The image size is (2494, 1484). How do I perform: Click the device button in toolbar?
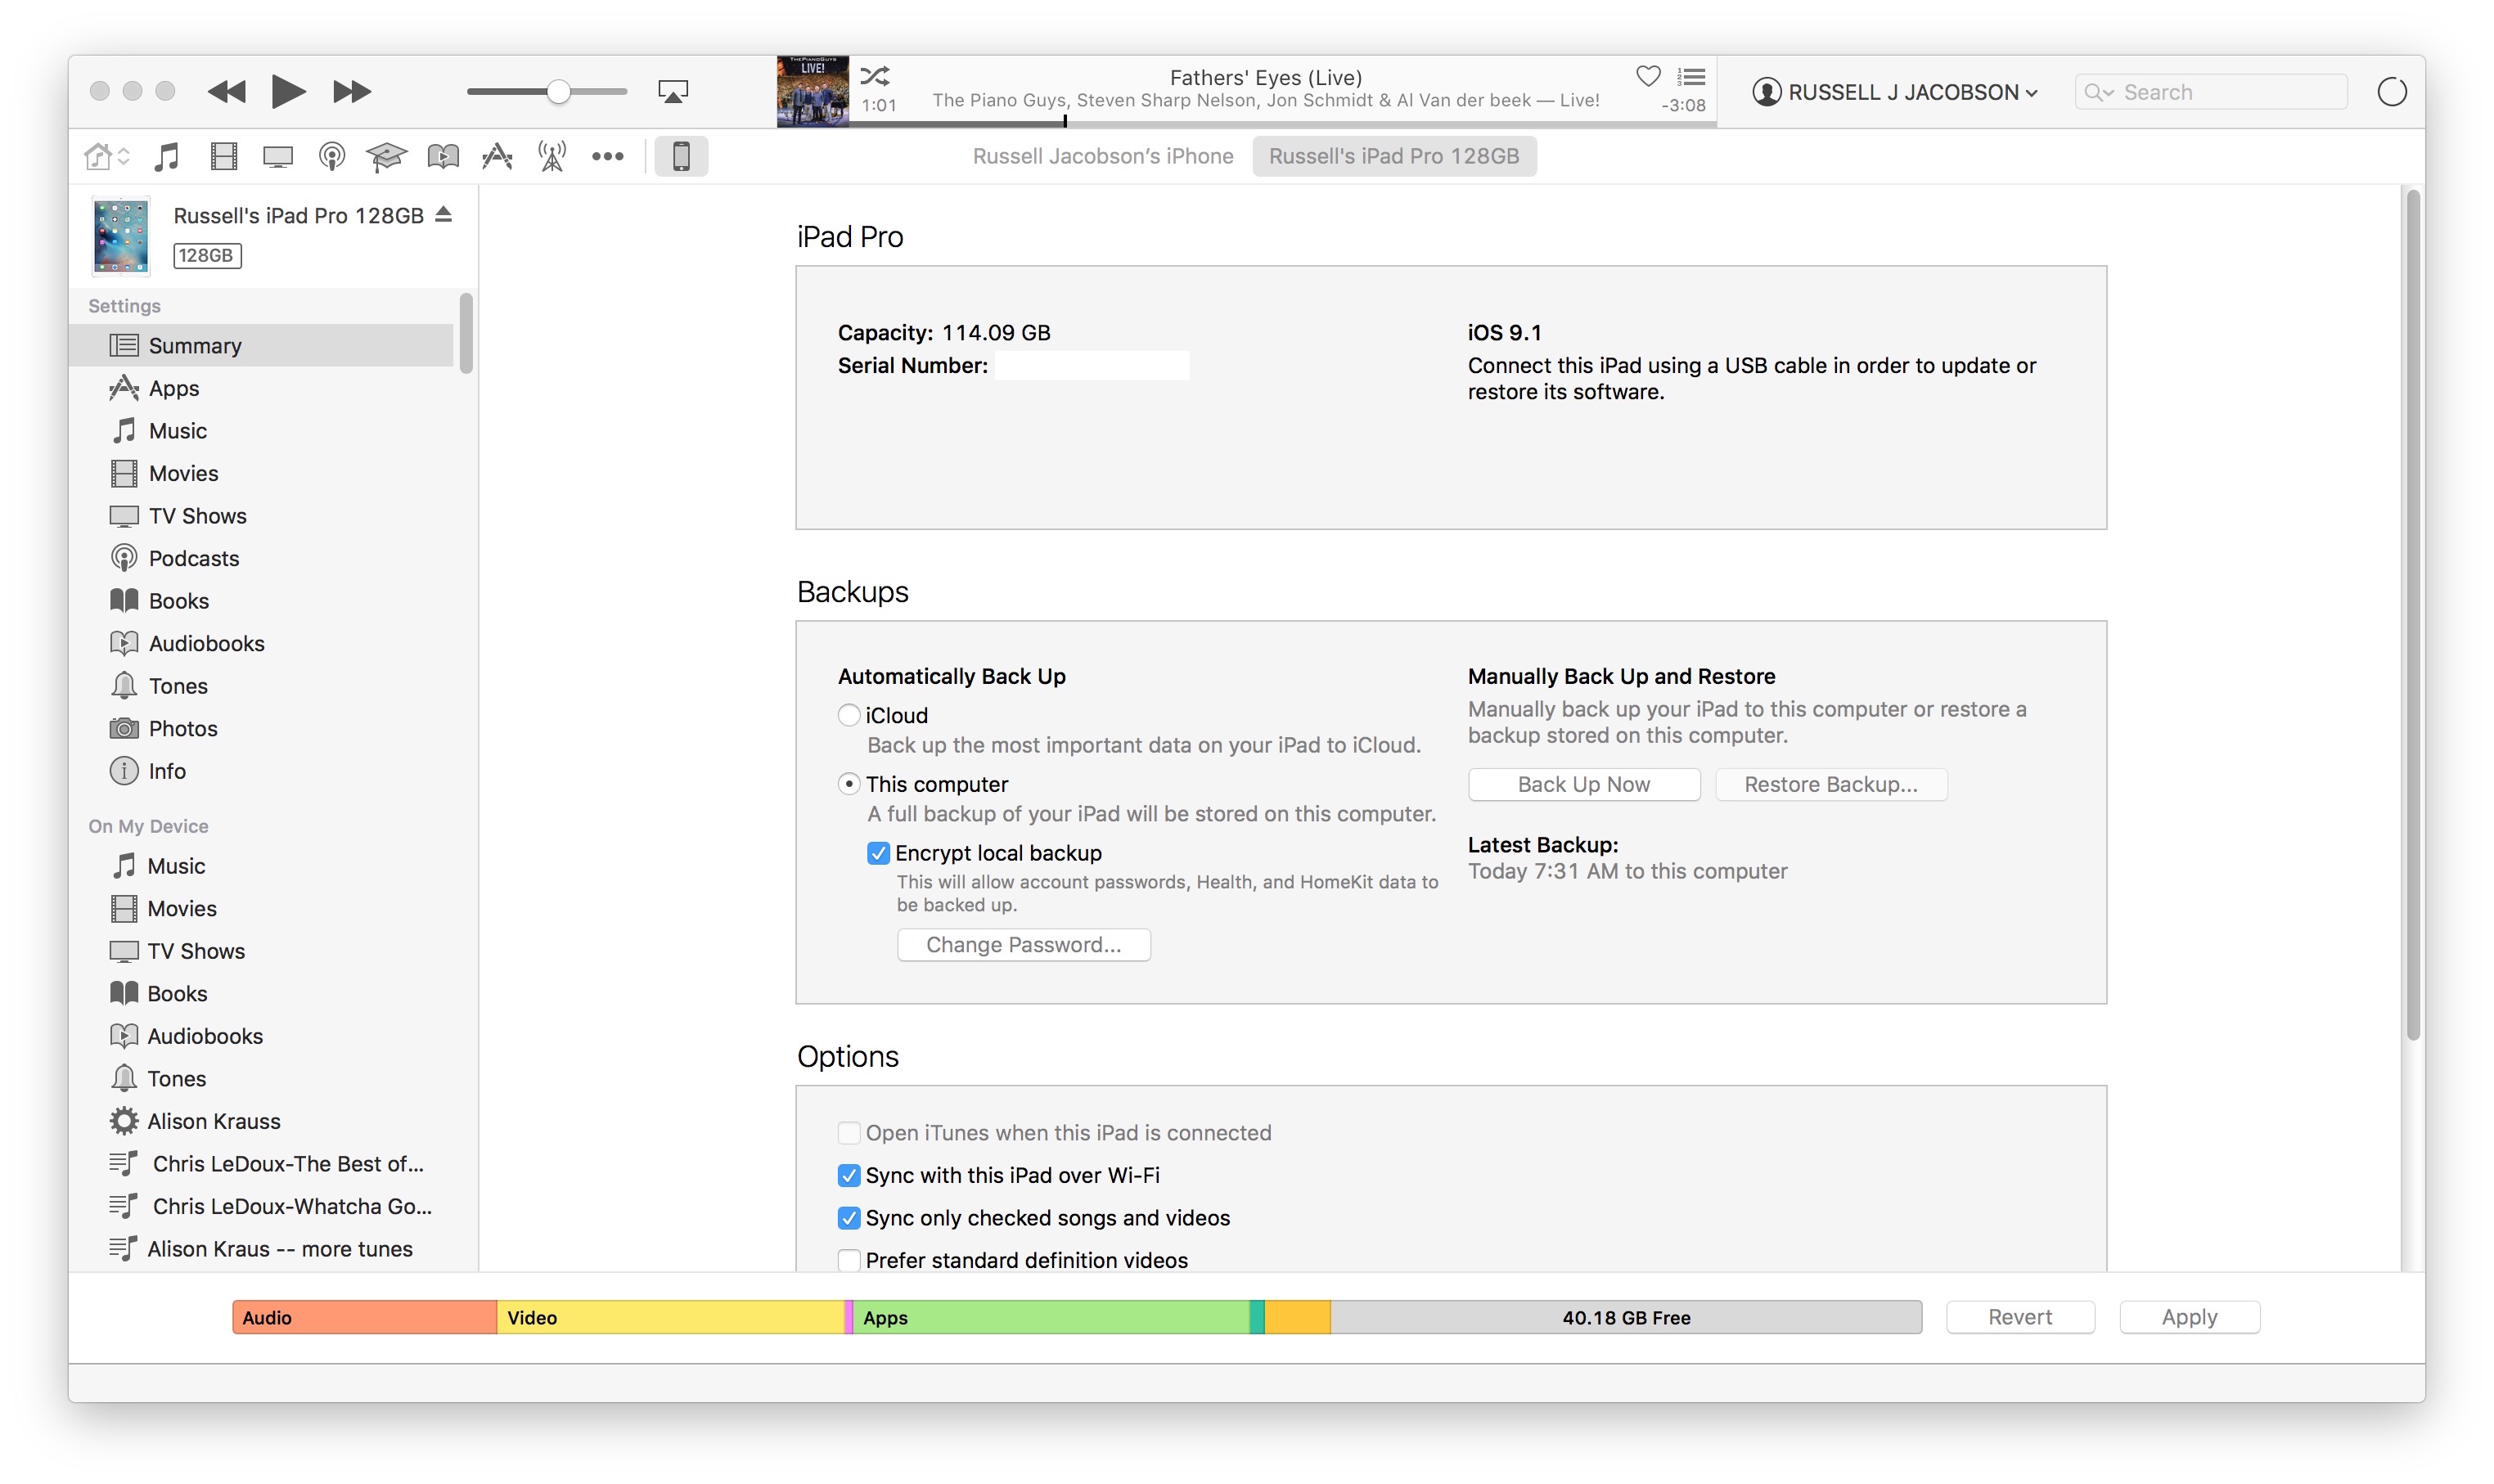[681, 156]
